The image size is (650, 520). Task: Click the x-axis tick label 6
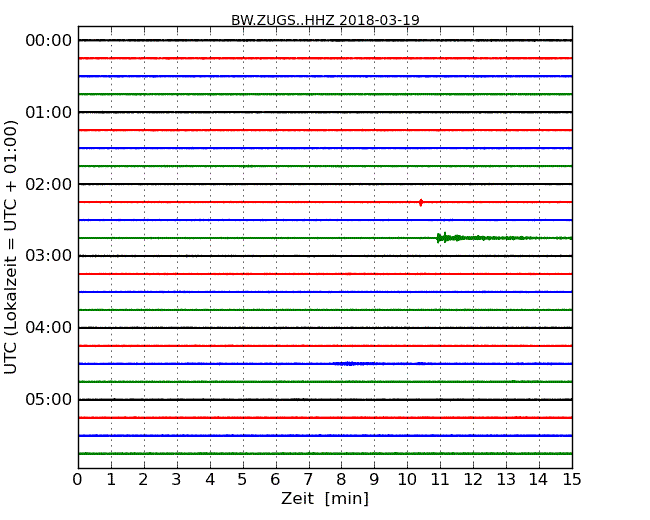coord(275,480)
